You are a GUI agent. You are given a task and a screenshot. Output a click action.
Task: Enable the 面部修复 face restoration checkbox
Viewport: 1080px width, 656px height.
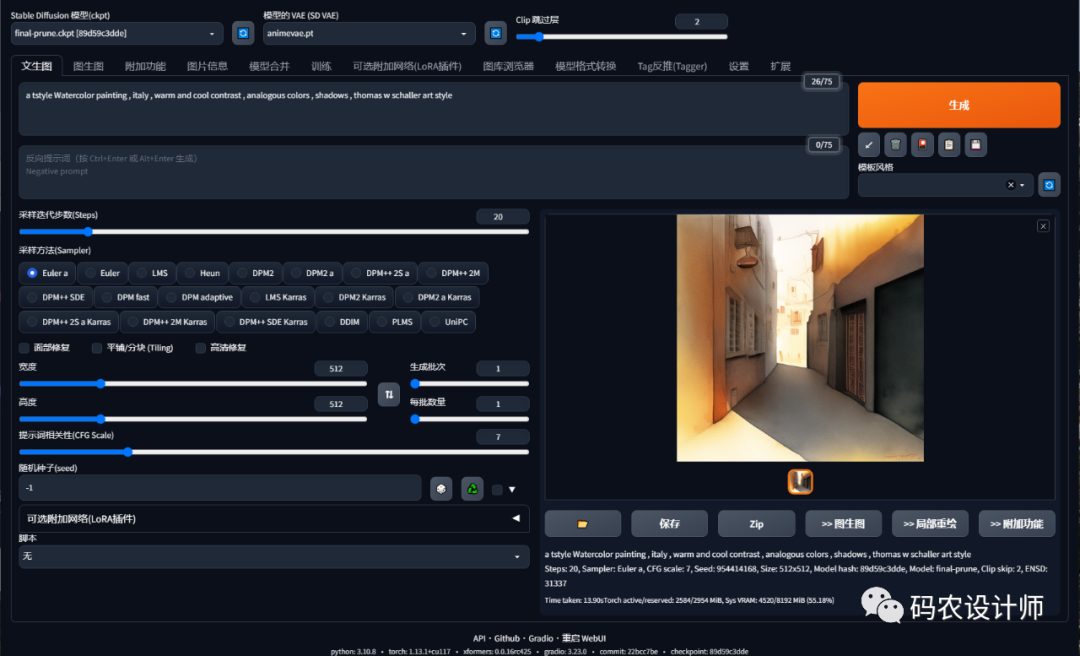(25, 348)
